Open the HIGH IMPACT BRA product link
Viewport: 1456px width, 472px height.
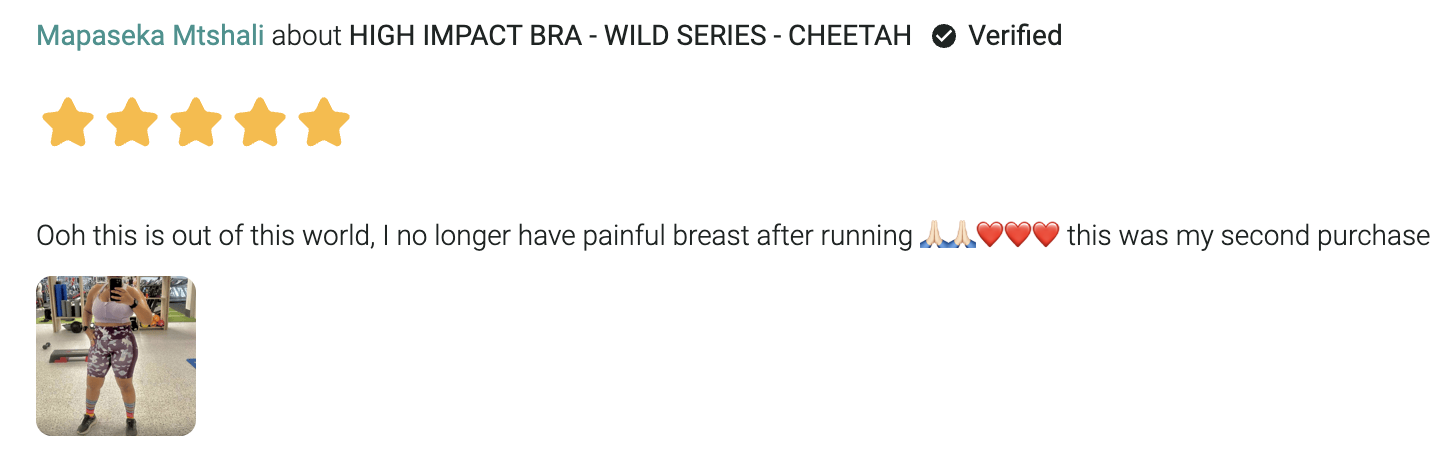tap(630, 36)
